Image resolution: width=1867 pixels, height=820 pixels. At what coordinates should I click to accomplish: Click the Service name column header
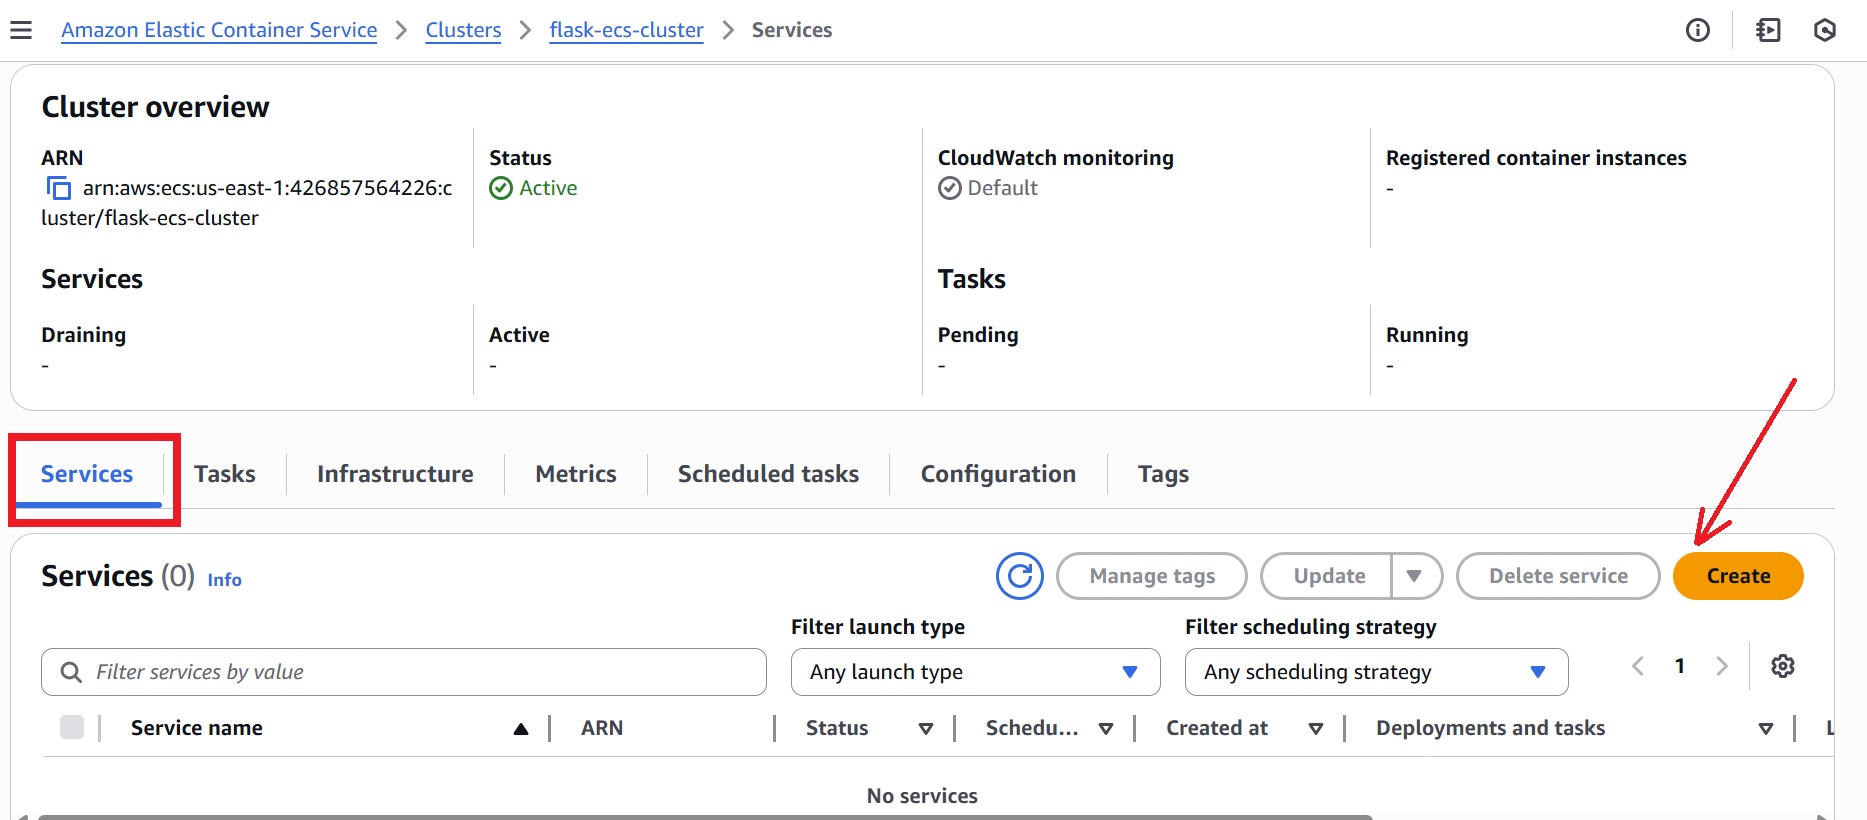pos(197,728)
